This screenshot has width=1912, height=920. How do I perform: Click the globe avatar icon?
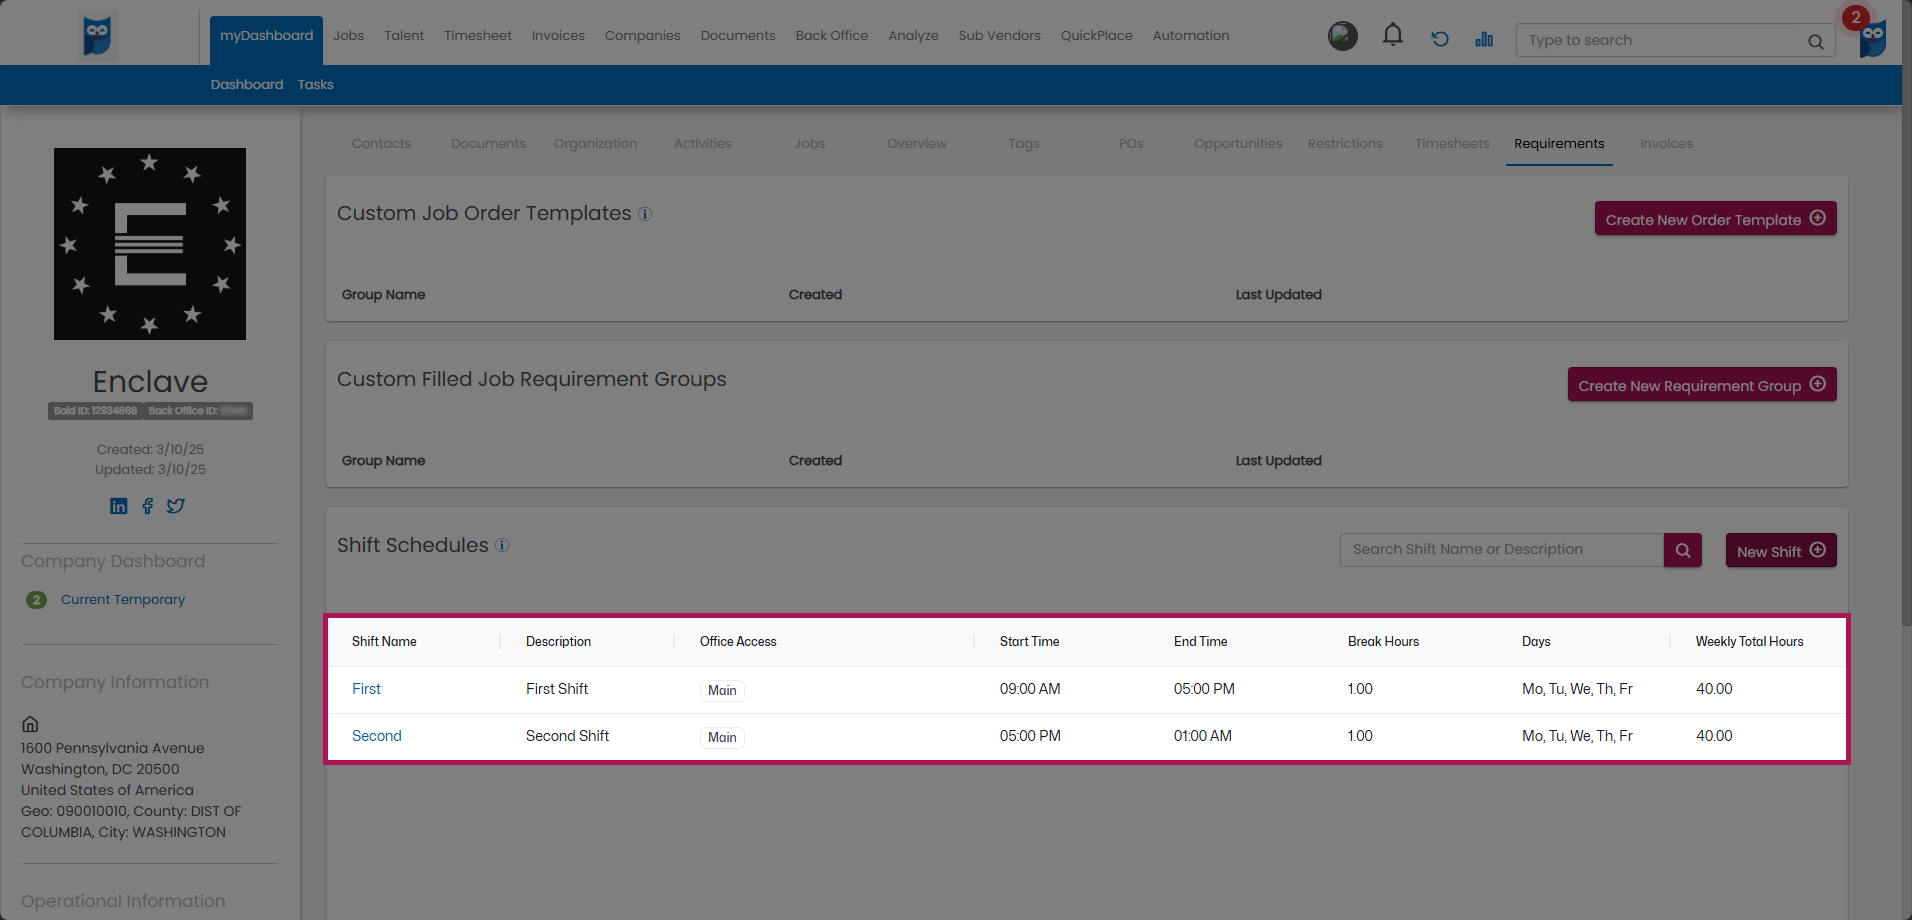[x=1342, y=36]
